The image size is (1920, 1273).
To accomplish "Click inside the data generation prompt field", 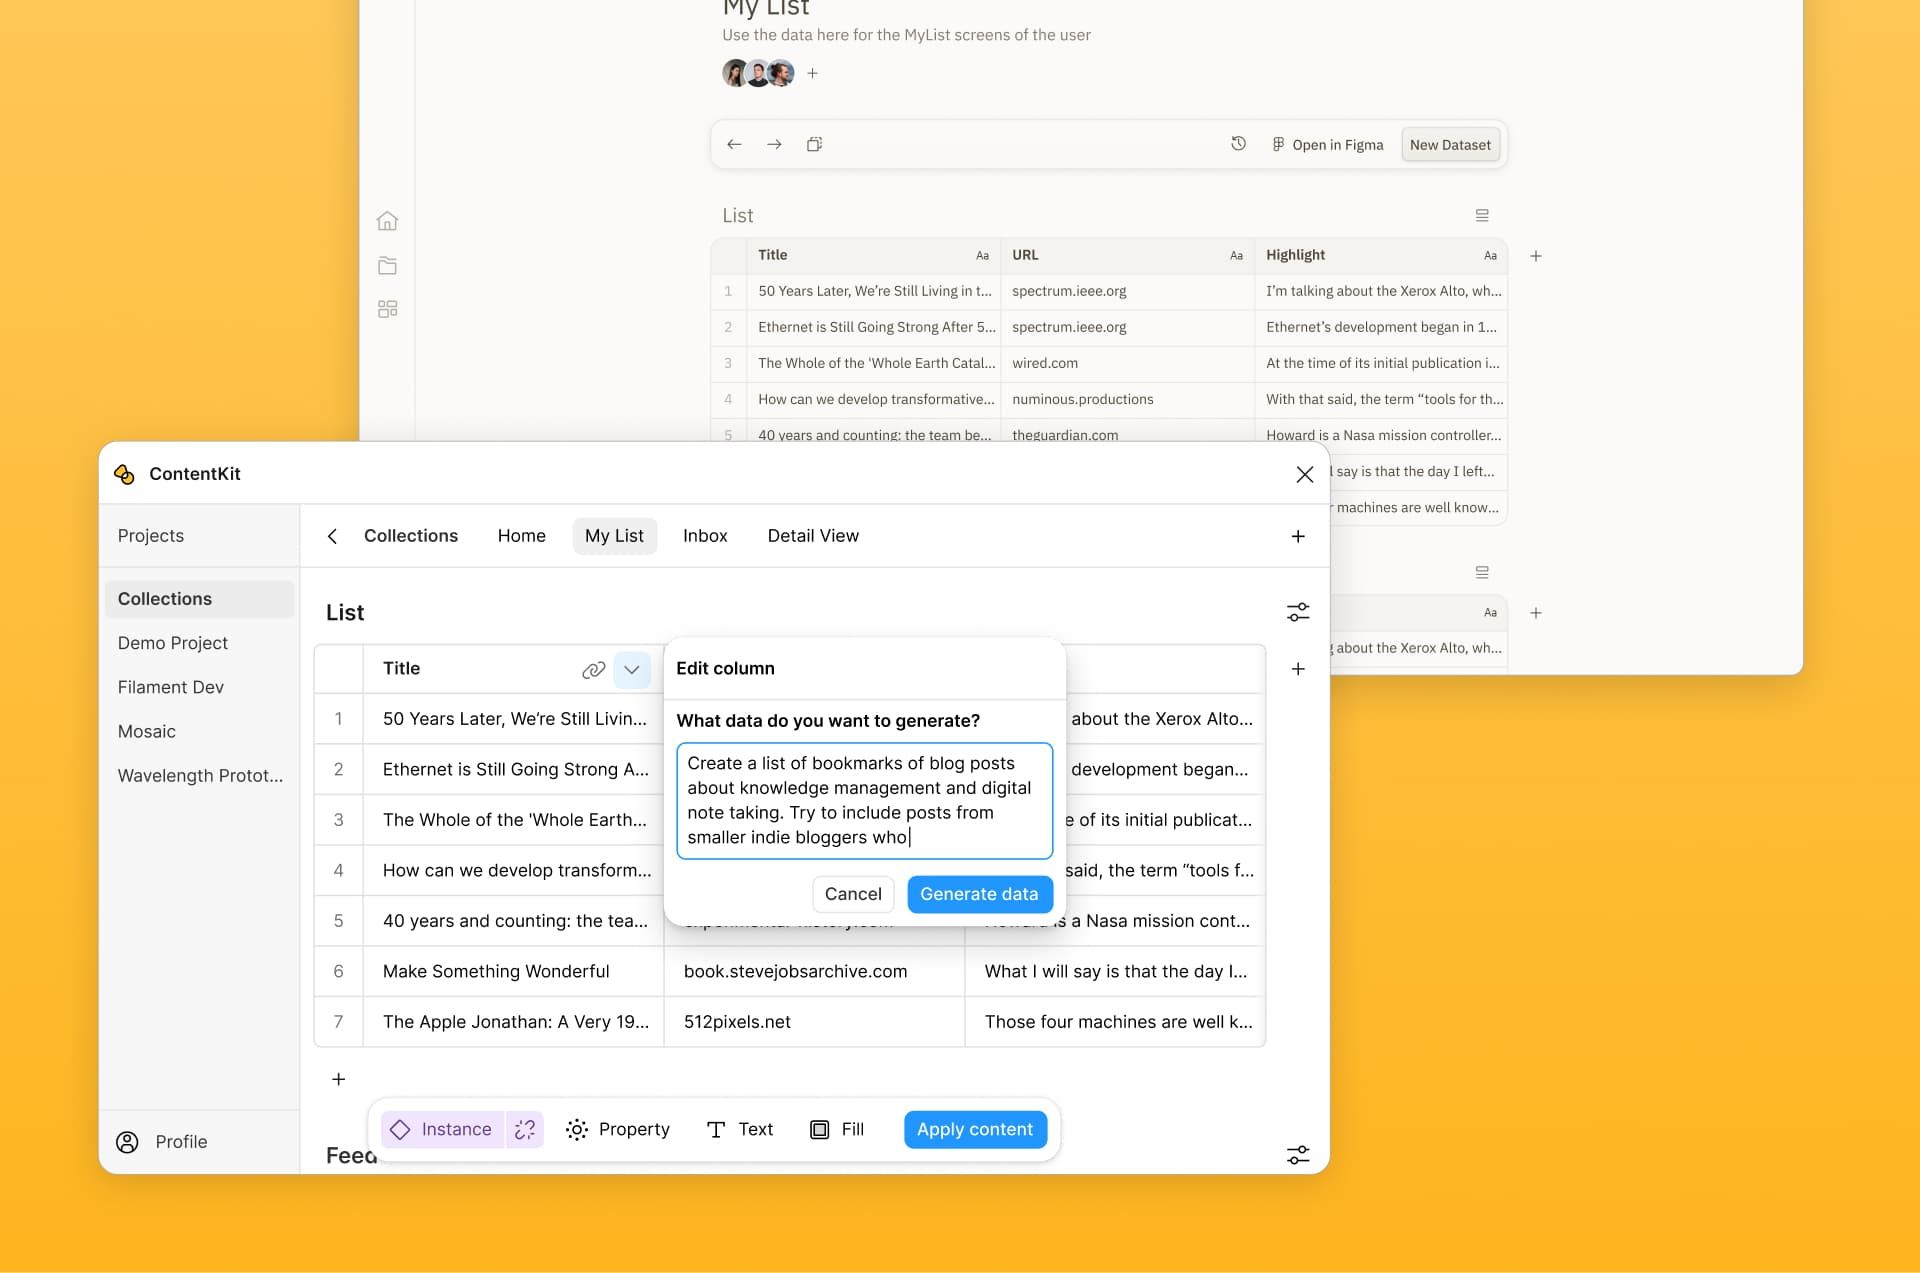I will click(x=864, y=800).
